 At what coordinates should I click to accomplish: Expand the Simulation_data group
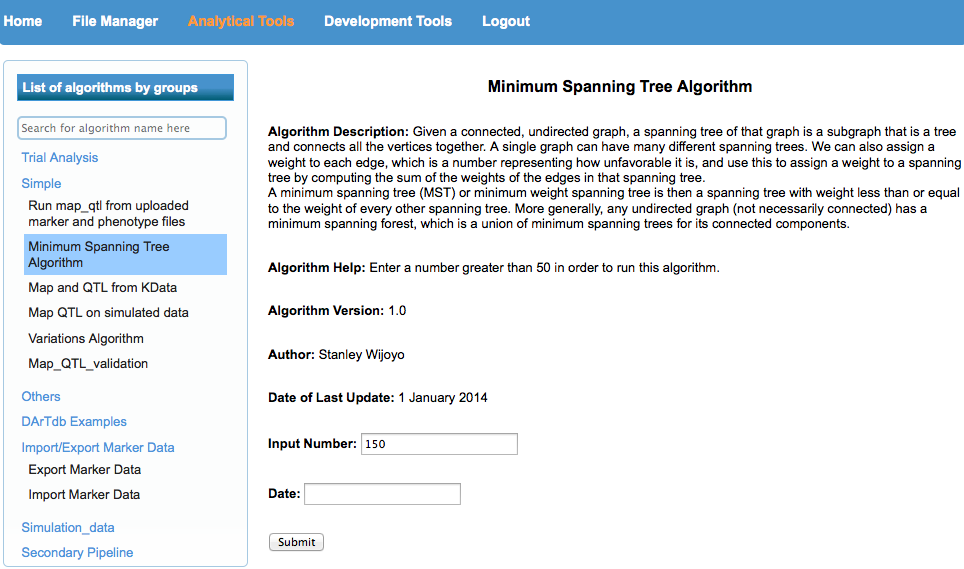tap(68, 527)
